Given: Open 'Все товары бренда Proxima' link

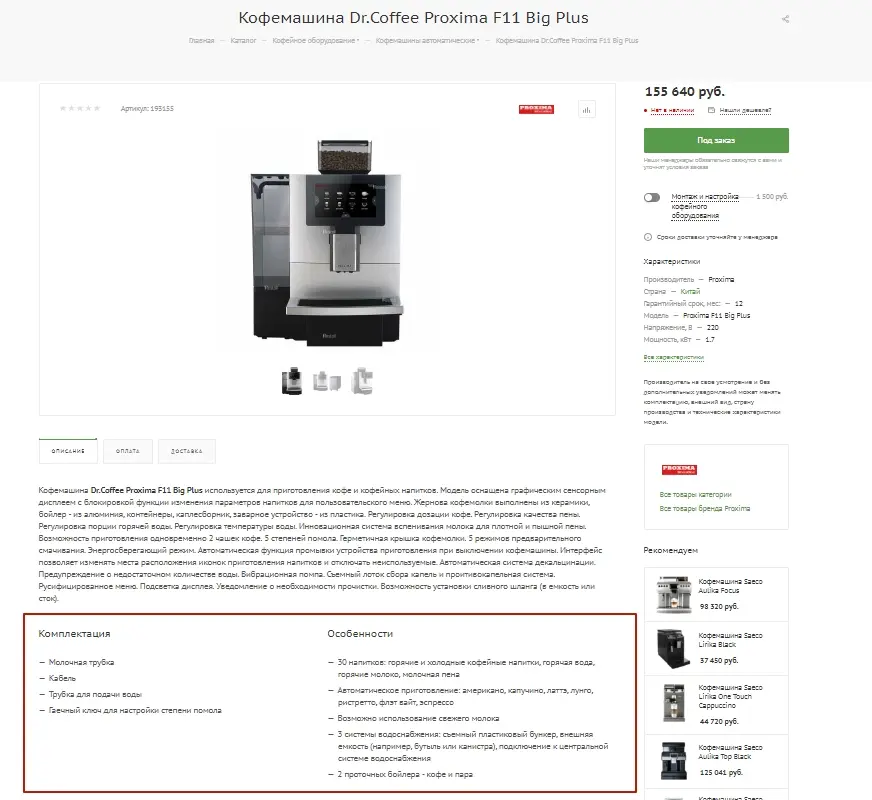Looking at the screenshot, I should (705, 509).
